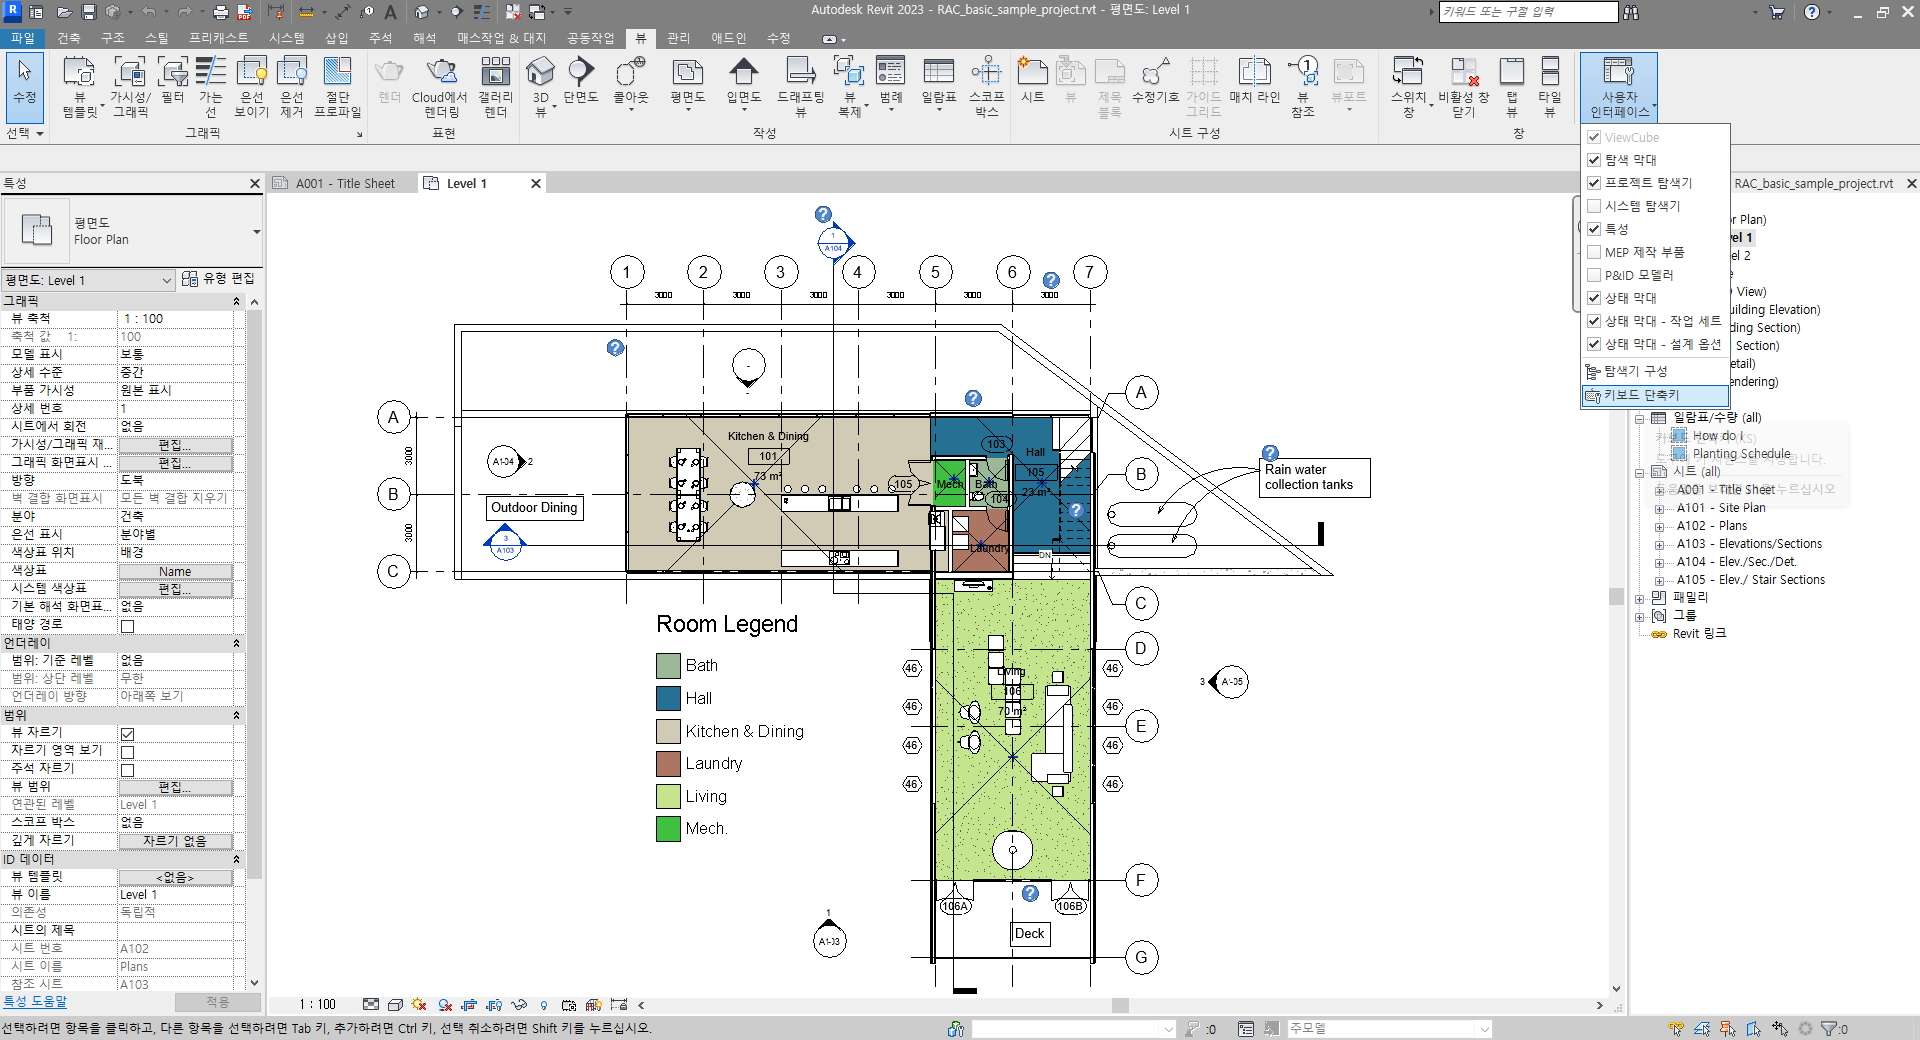Click 색상표 Name button
Image resolution: width=1920 pixels, height=1040 pixels.
(175, 572)
